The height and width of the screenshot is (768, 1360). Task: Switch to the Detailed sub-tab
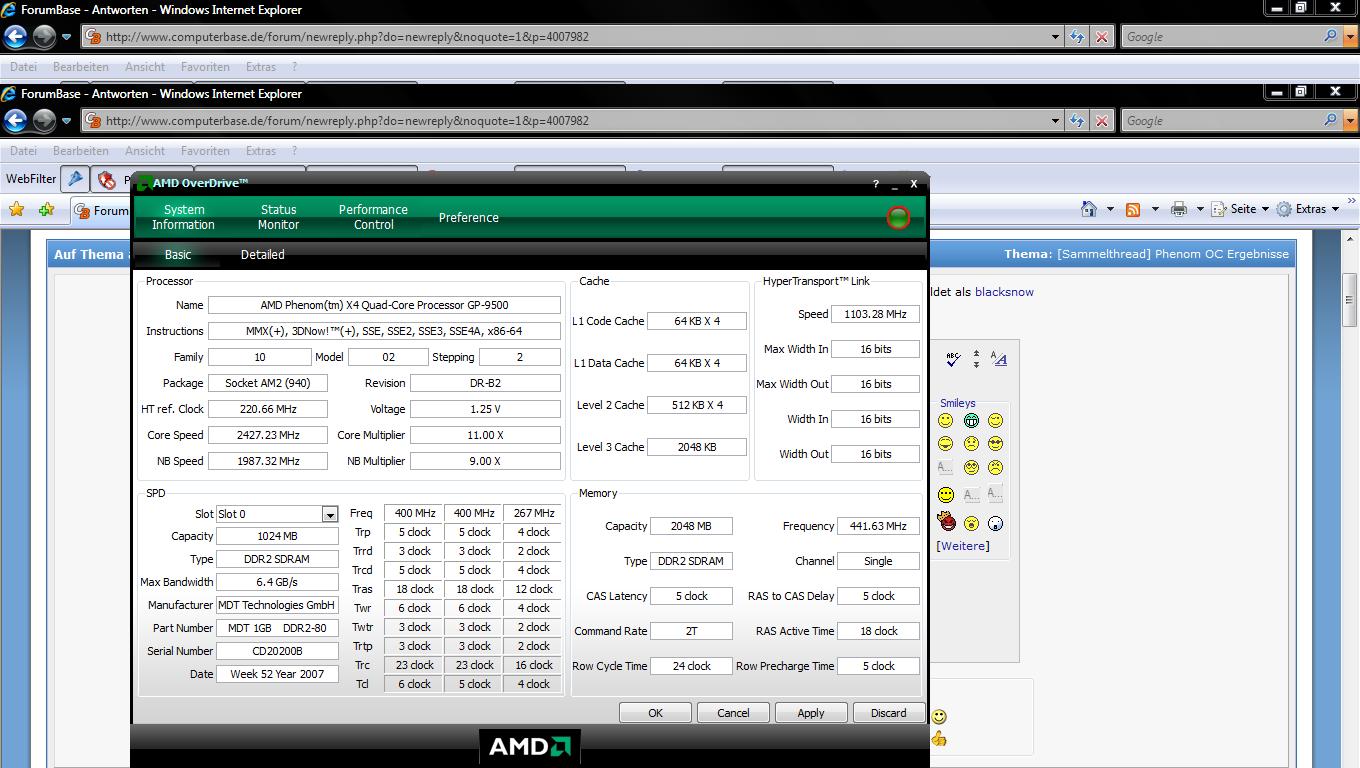pyautogui.click(x=263, y=255)
